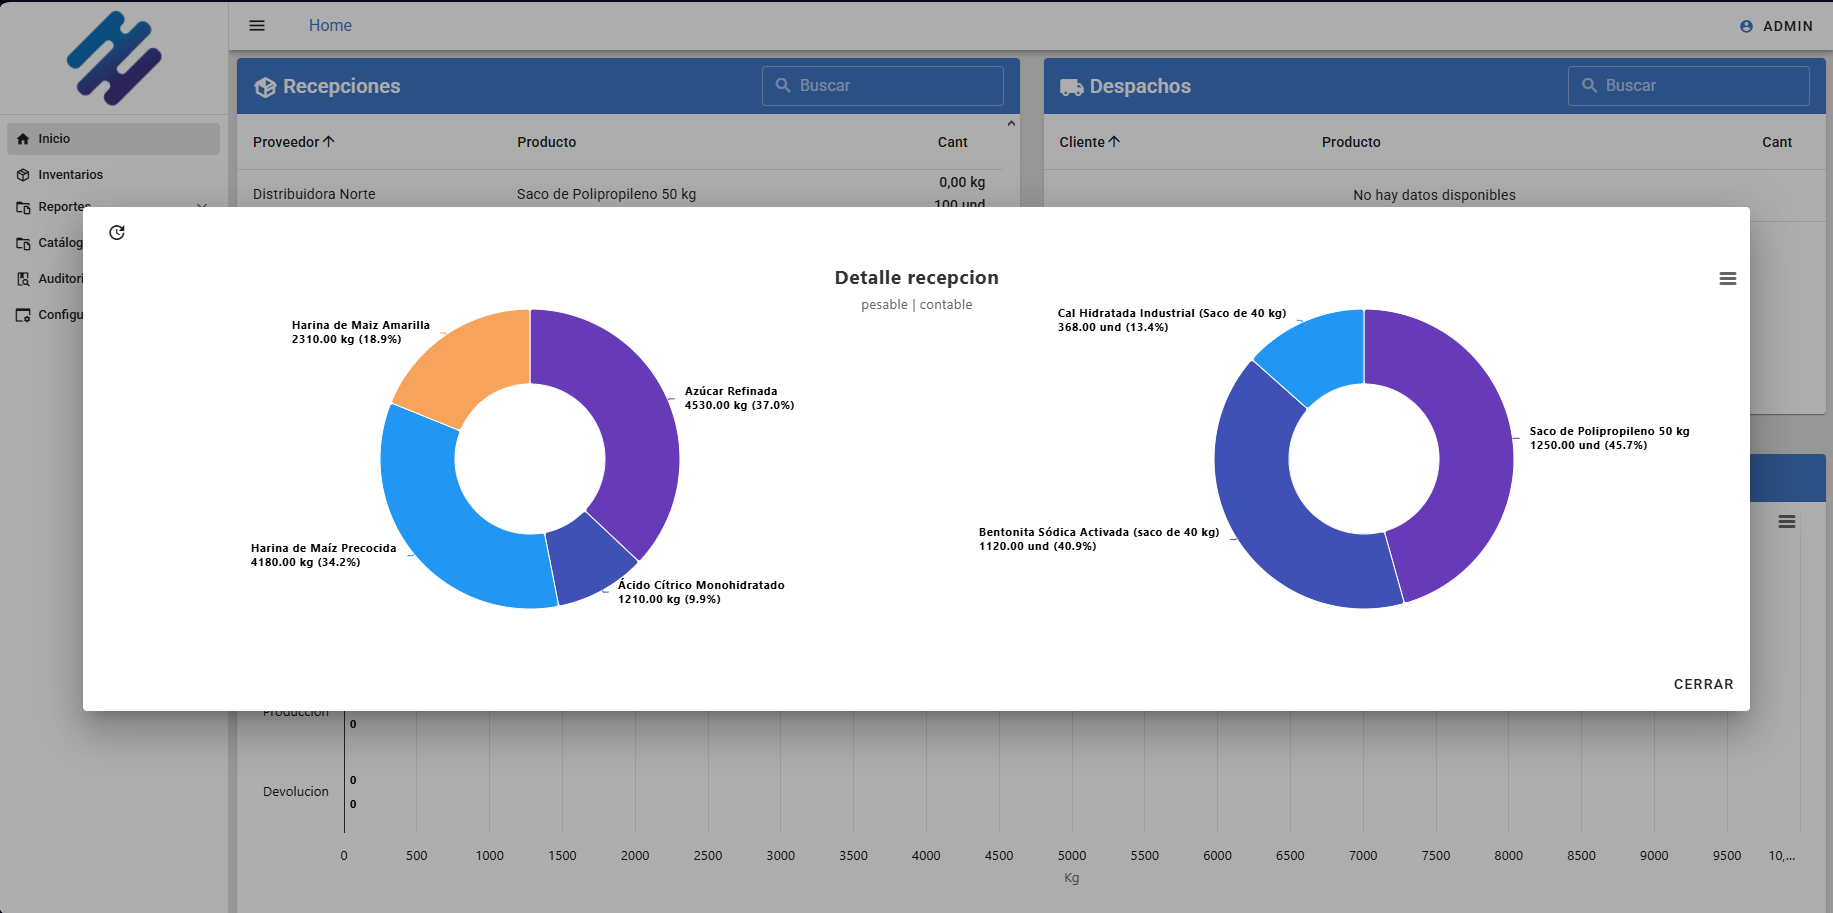Sort by Proveedor column arrow
Viewport: 1833px width, 913px height.
click(329, 142)
